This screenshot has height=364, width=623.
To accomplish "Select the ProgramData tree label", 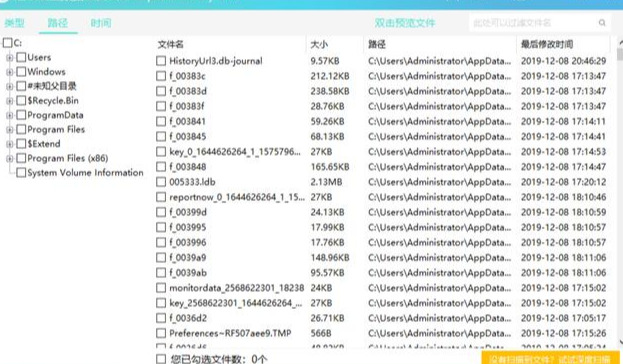I will tap(55, 115).
